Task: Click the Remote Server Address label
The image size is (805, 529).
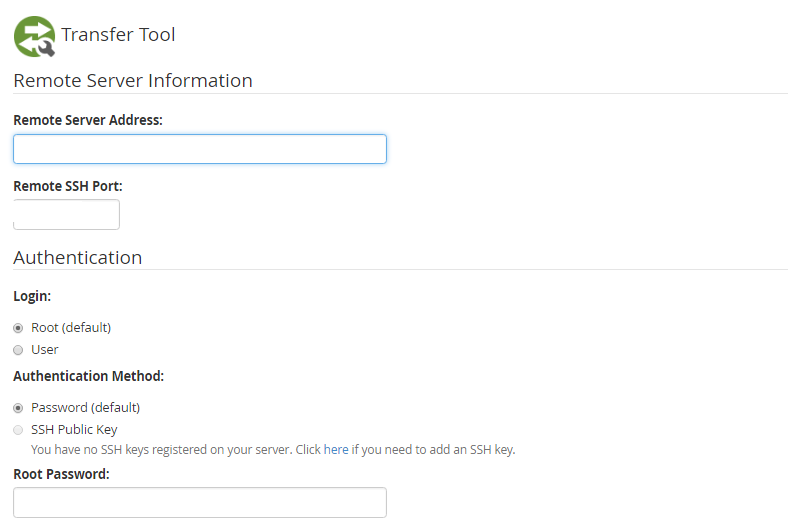Action: (x=88, y=120)
